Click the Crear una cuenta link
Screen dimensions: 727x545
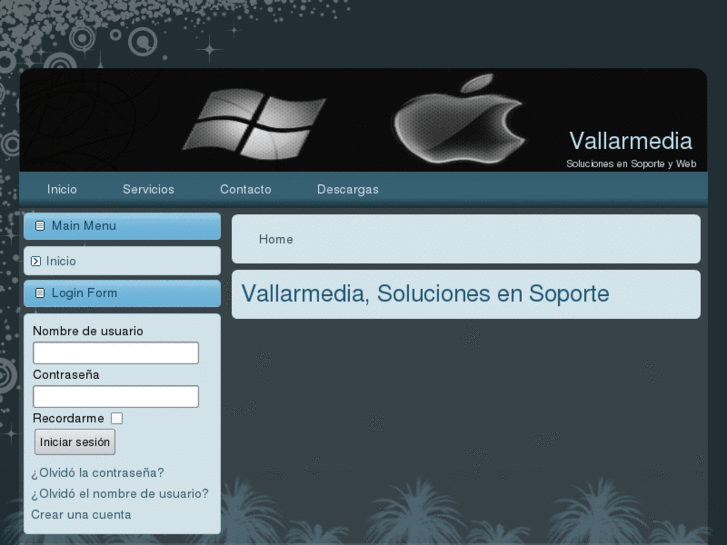(81, 514)
